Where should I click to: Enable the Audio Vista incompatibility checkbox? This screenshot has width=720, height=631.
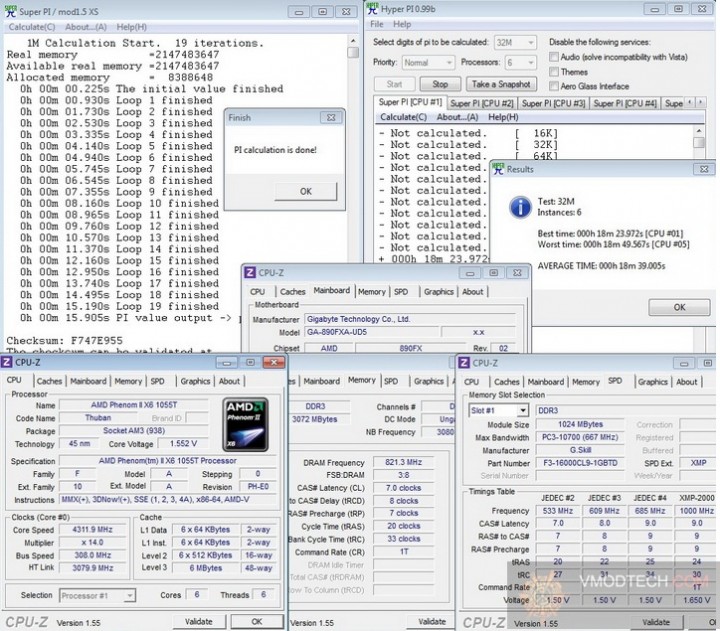pyautogui.click(x=554, y=57)
